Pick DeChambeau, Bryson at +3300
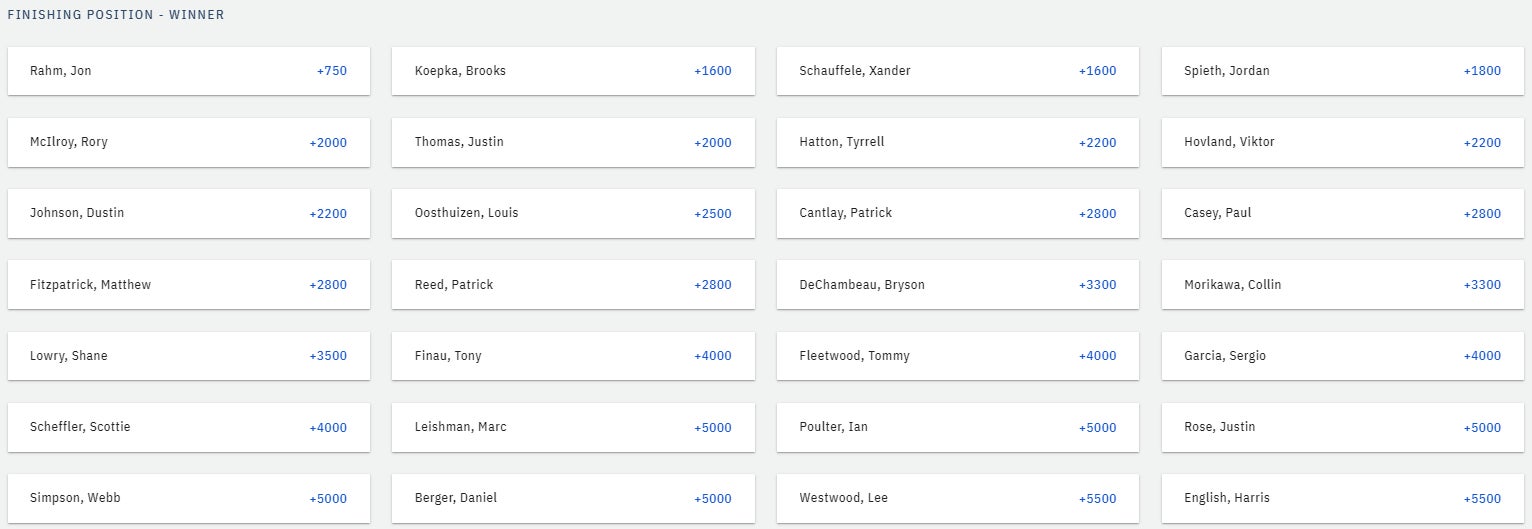Screen dimensions: 1532x529 [958, 285]
